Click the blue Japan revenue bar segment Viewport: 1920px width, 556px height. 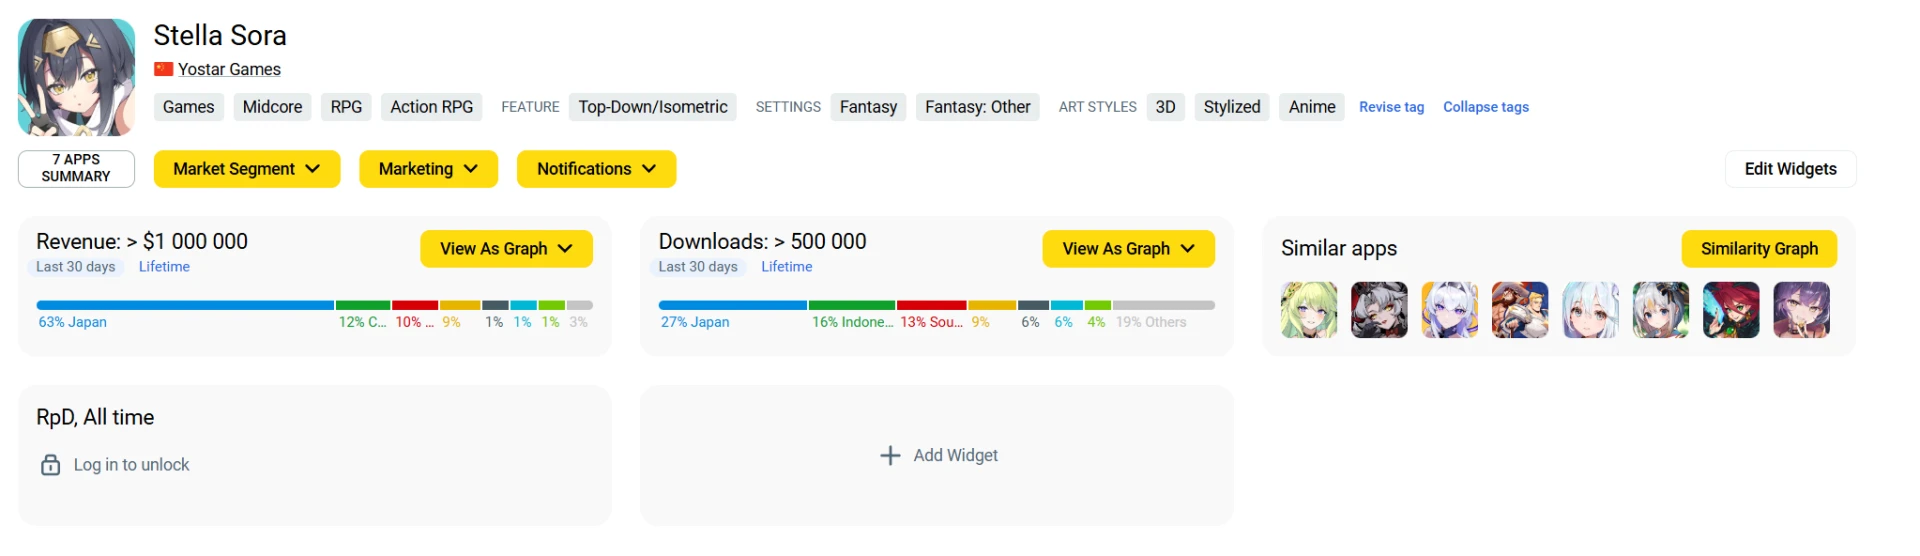[x=185, y=305]
